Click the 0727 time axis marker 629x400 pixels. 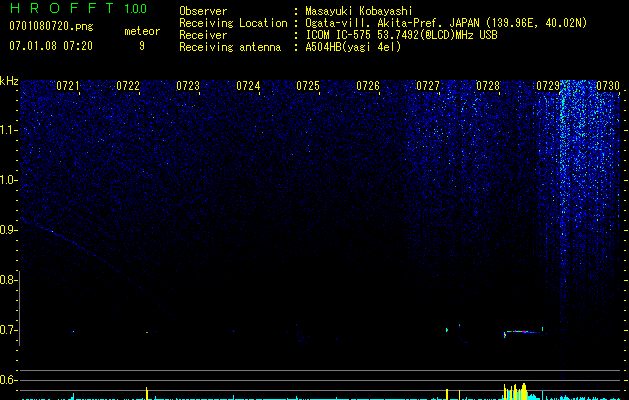click(428, 86)
